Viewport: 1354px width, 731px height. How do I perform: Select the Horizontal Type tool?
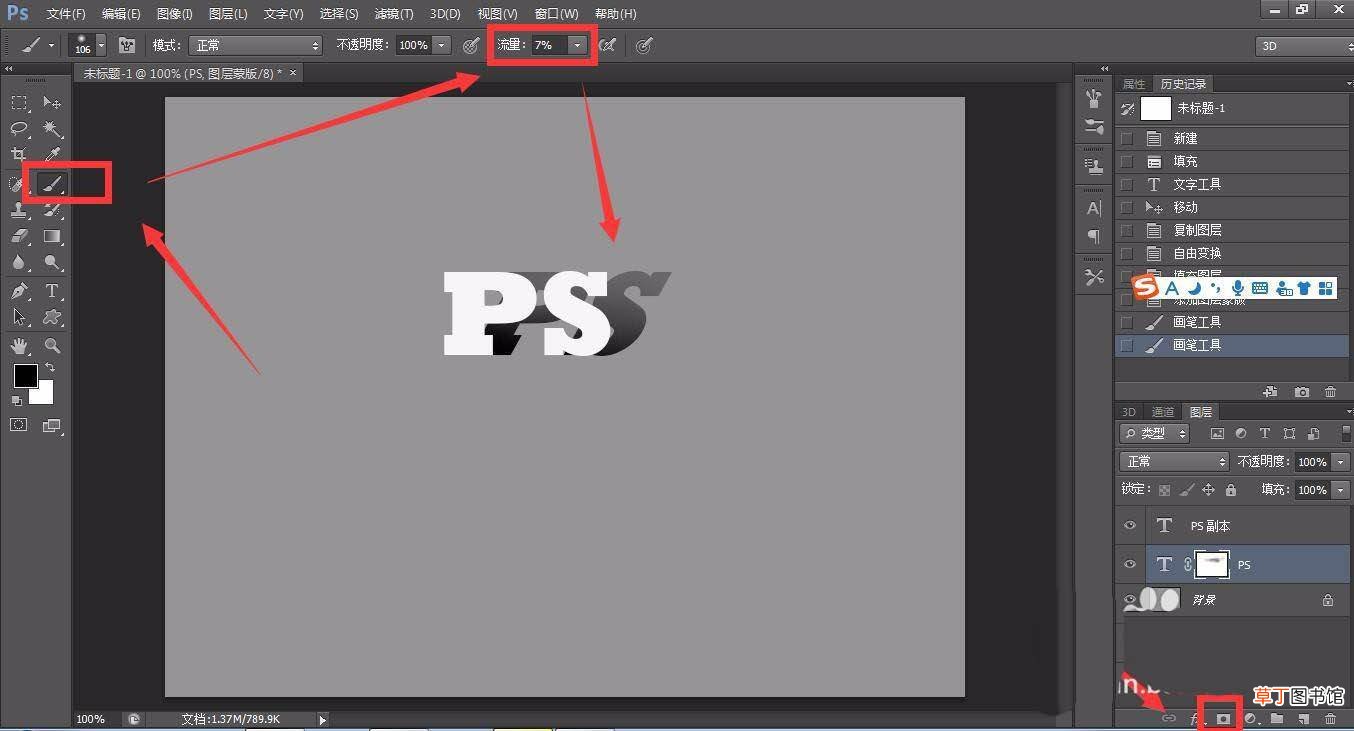coord(52,291)
